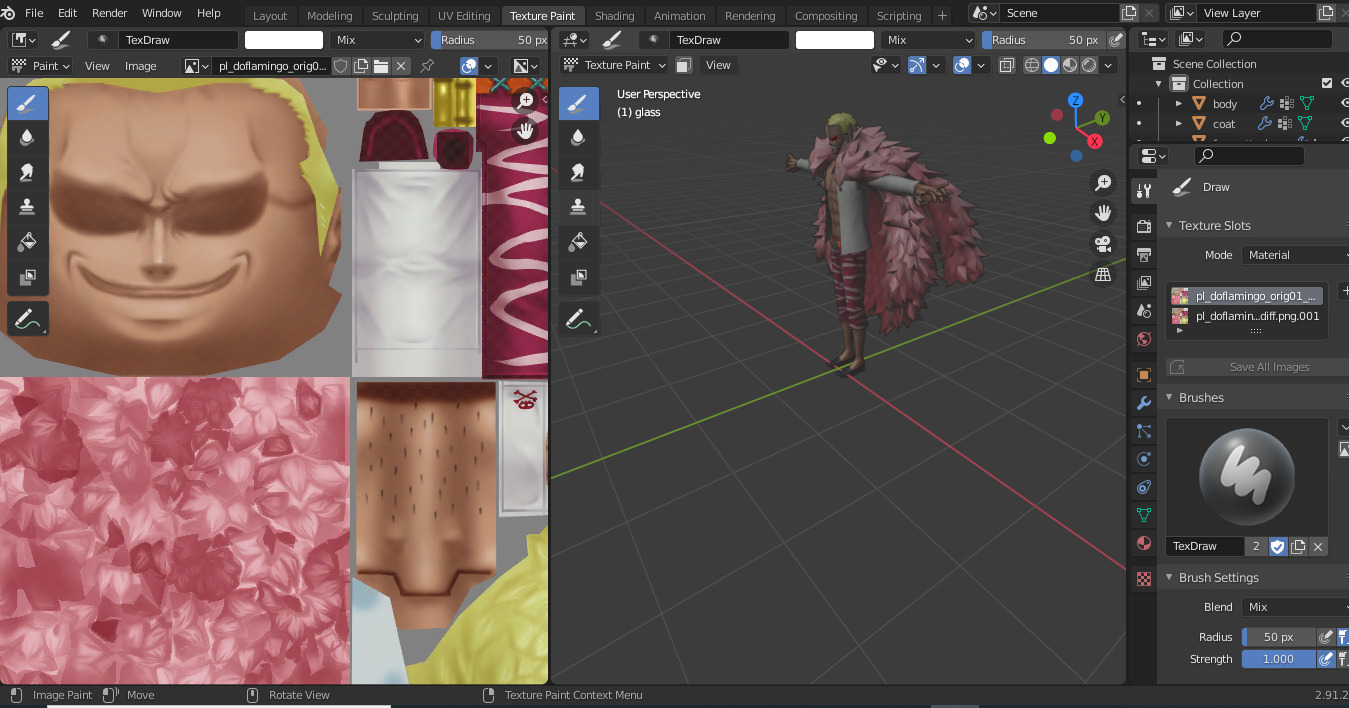Select the Clone tool in 3D viewport toolbar

578,207
